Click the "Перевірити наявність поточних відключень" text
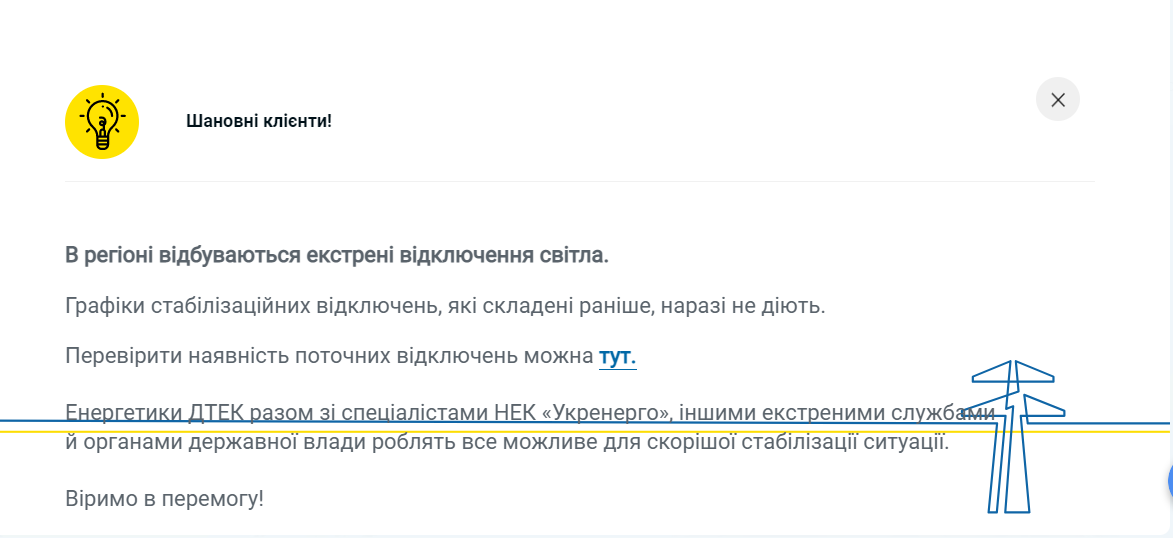This screenshot has width=1173, height=538. click(x=329, y=356)
